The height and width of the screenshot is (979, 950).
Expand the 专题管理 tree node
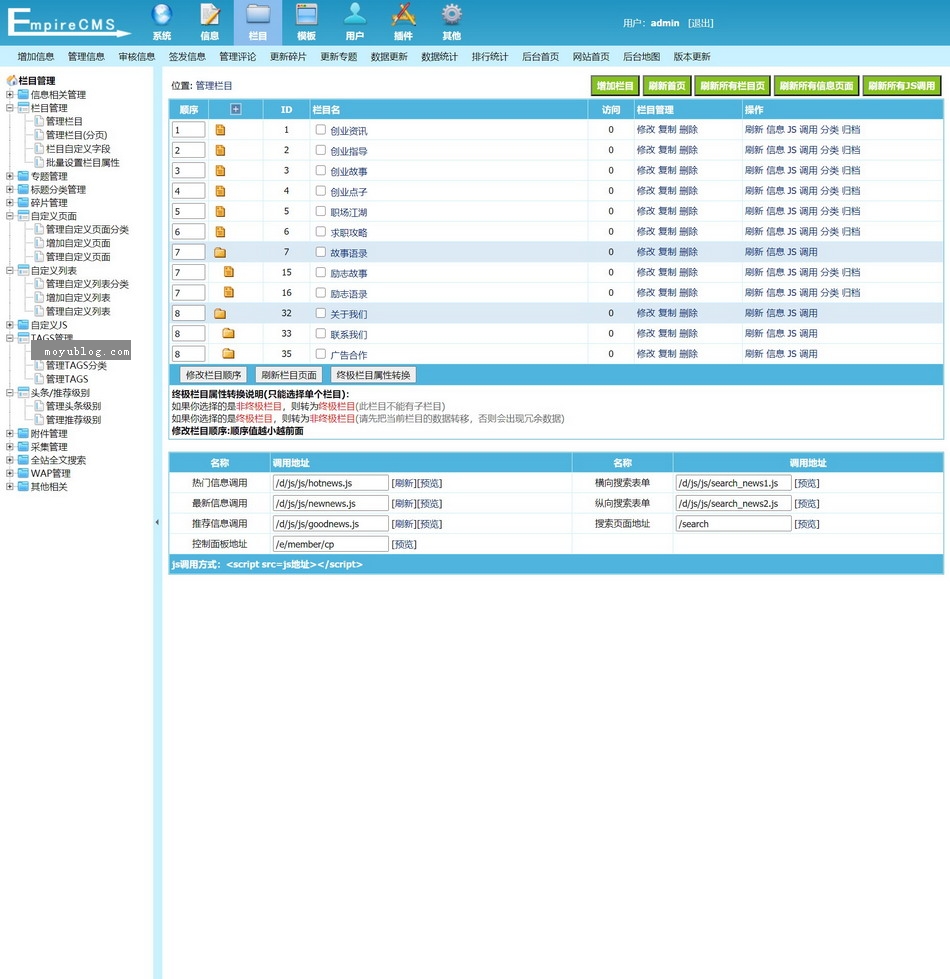click(x=9, y=176)
